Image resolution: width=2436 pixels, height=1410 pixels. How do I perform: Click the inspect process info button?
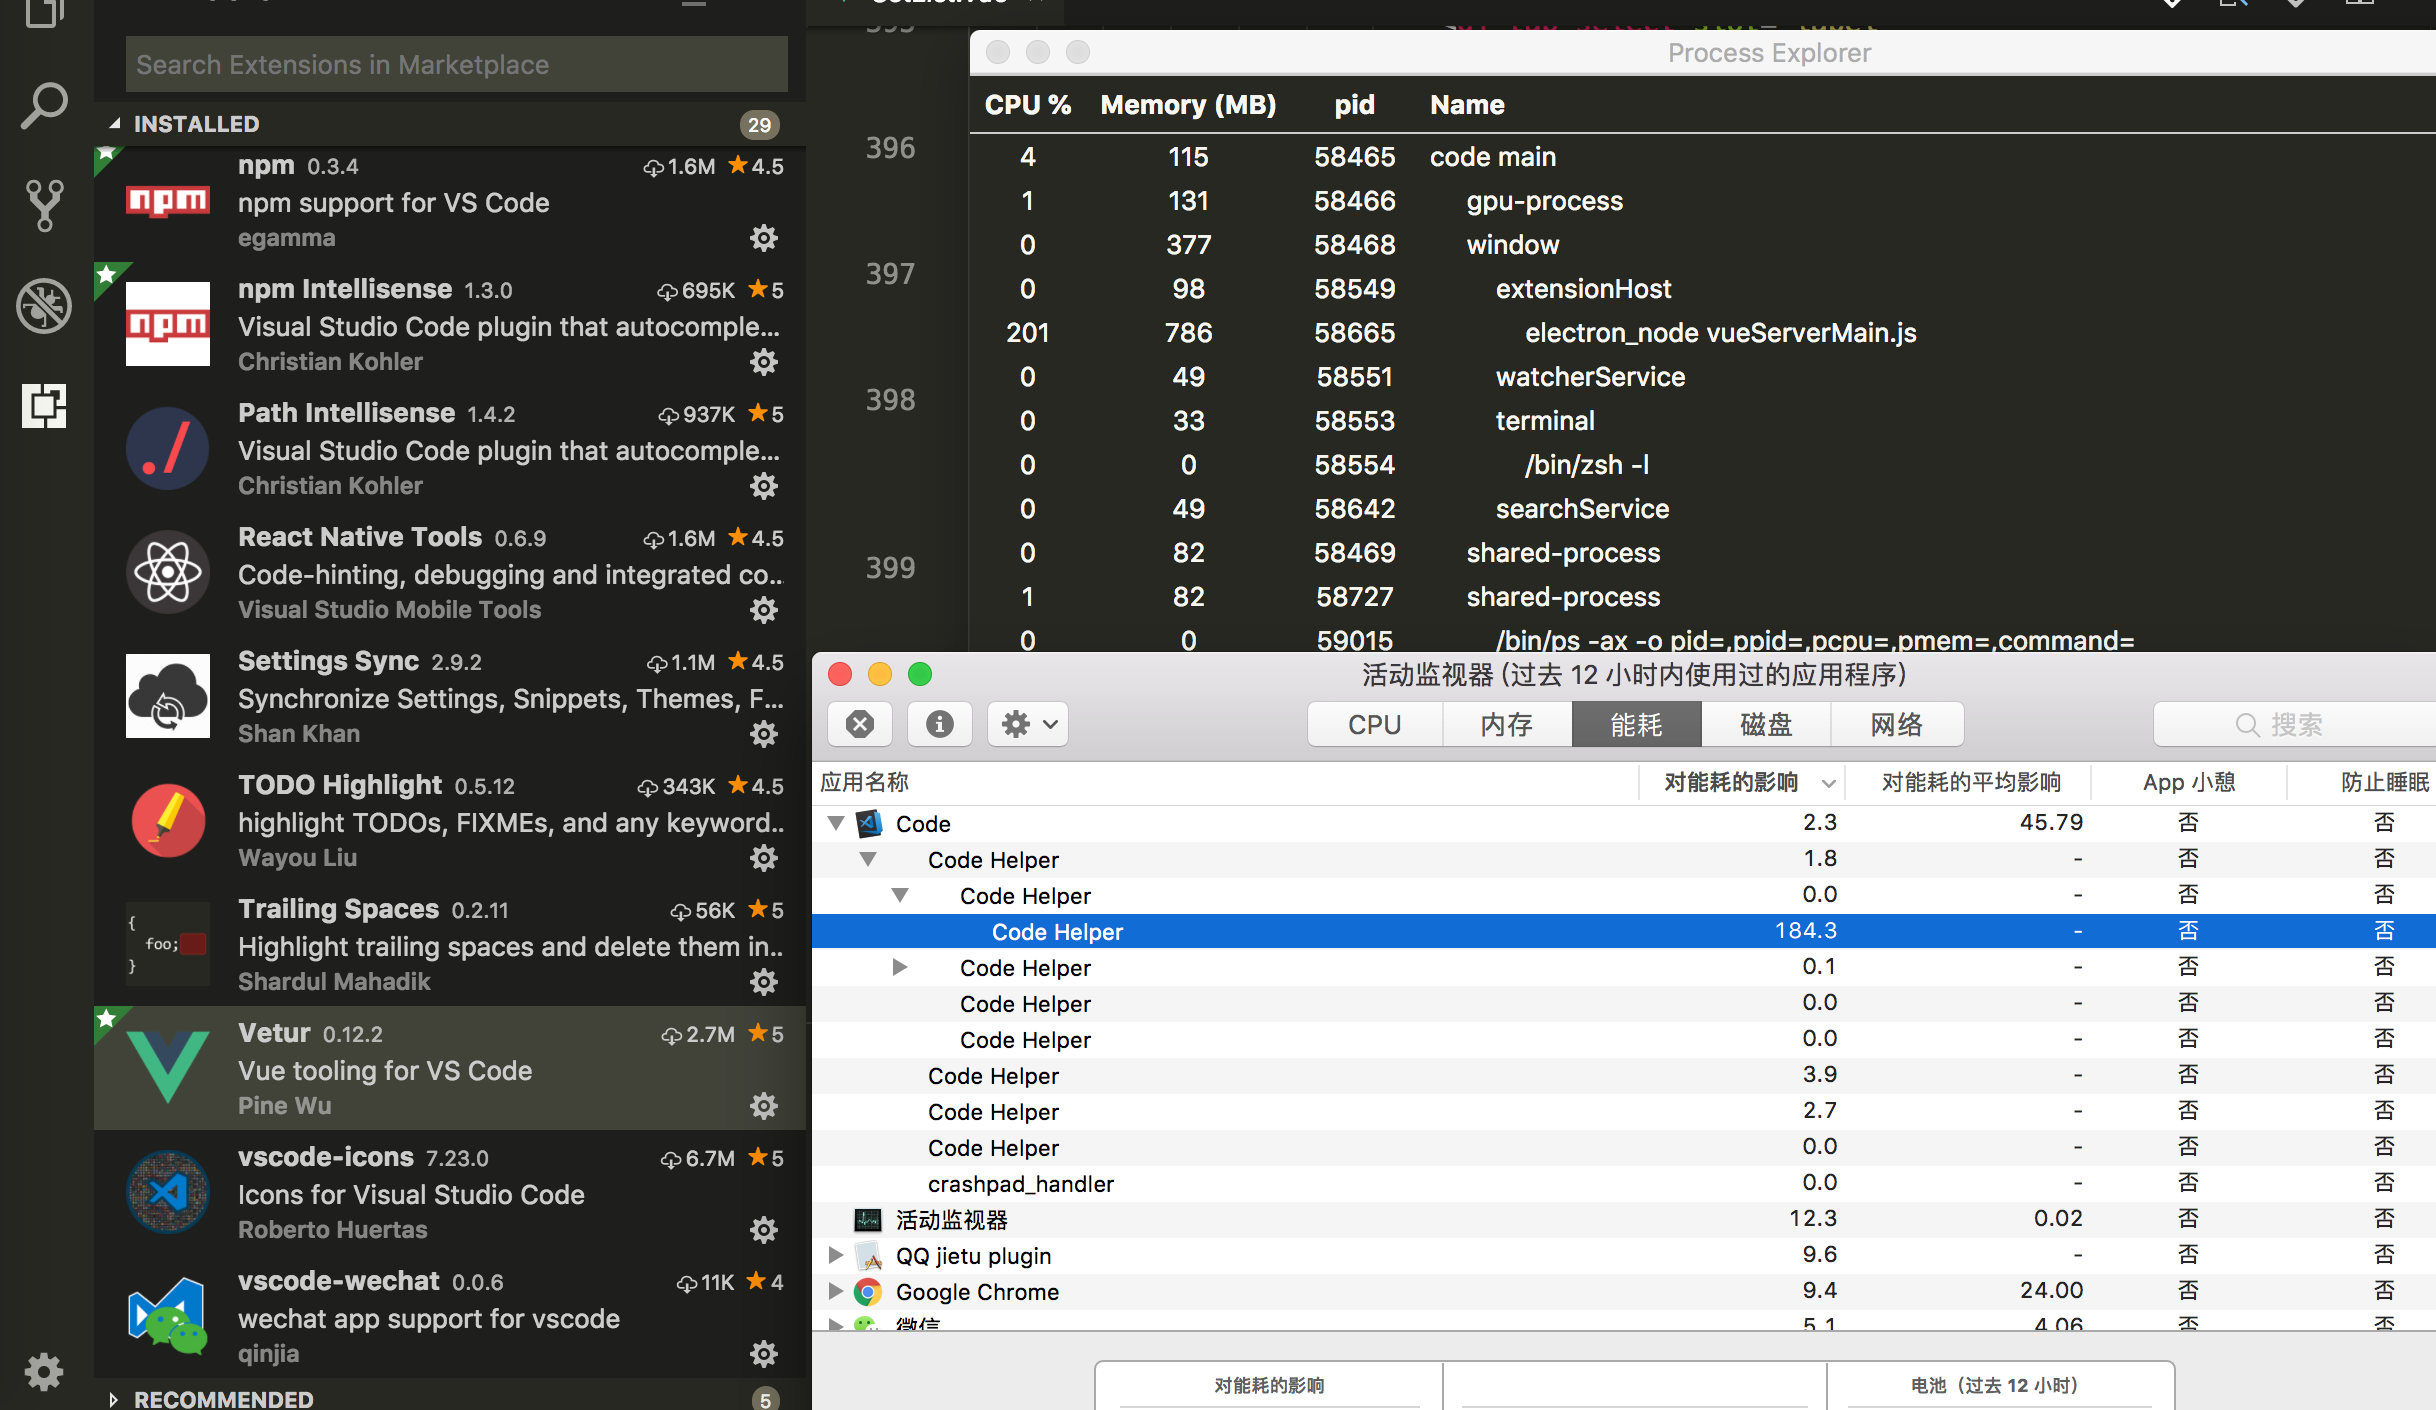(x=939, y=724)
